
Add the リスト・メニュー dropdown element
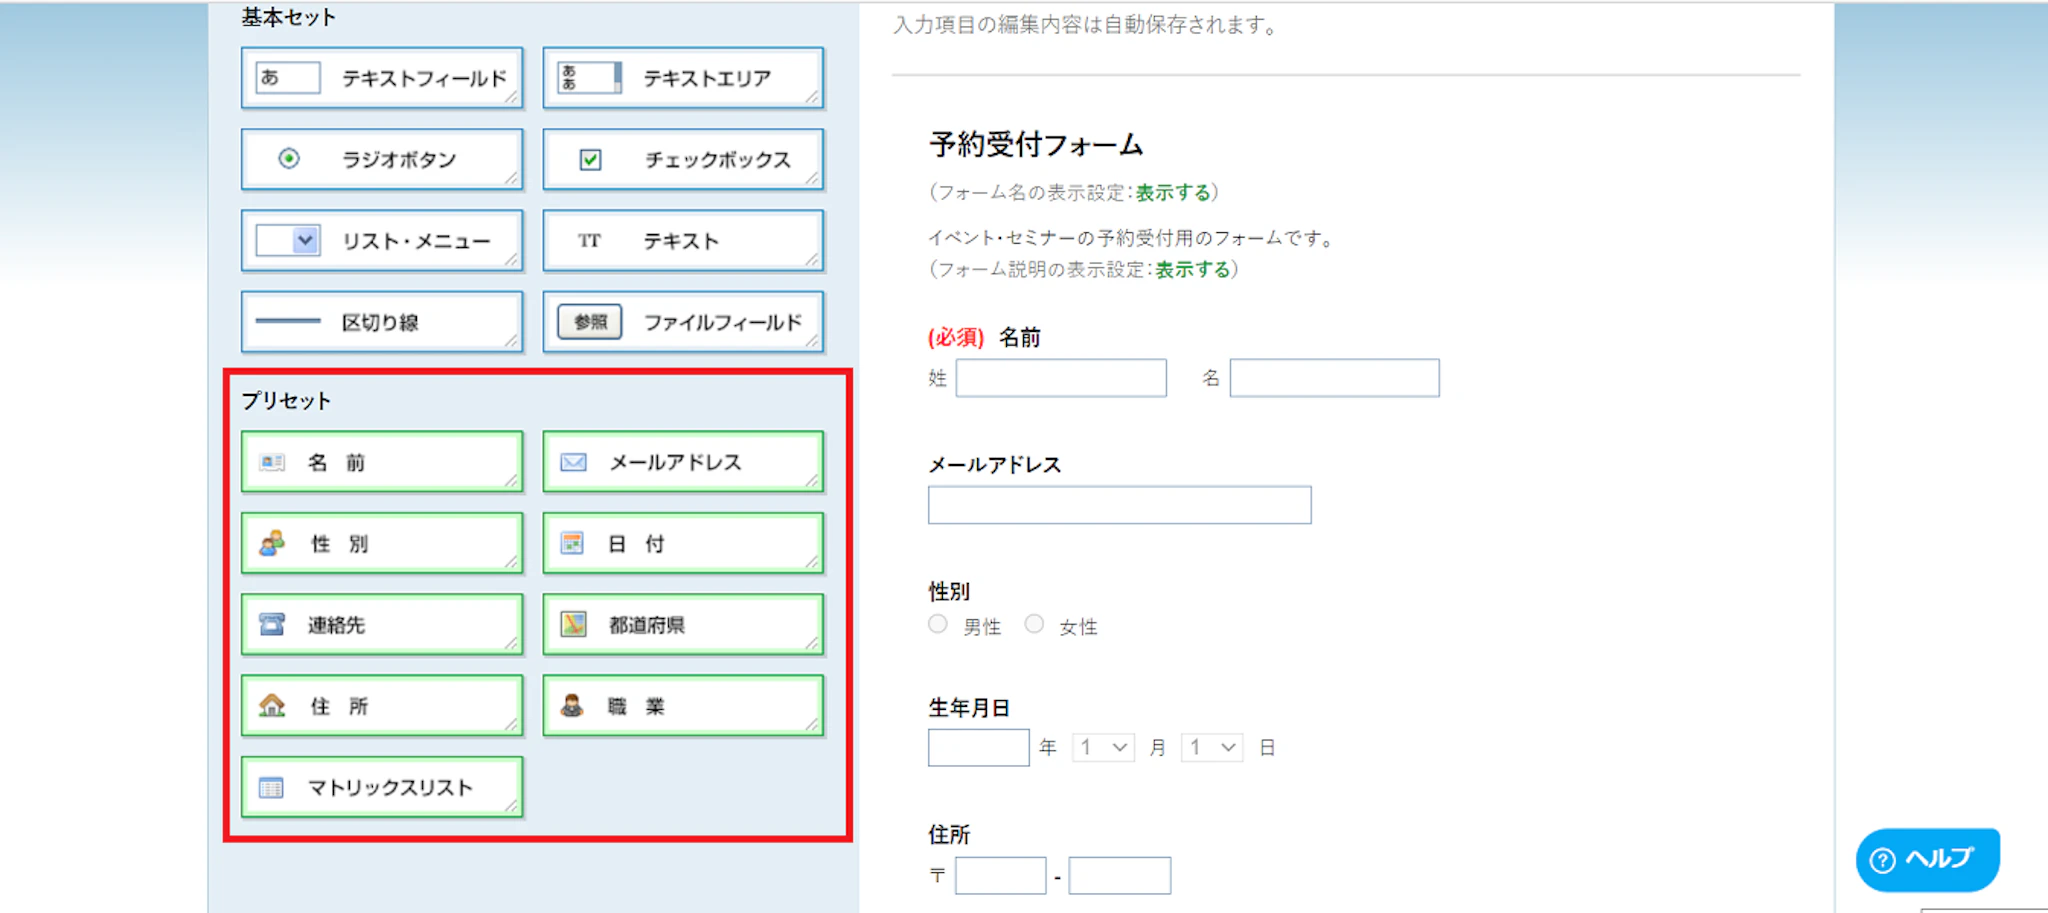coord(381,241)
